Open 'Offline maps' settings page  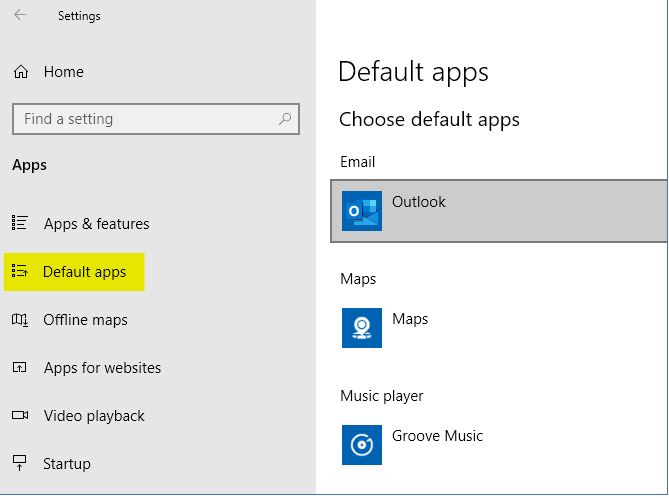point(85,320)
